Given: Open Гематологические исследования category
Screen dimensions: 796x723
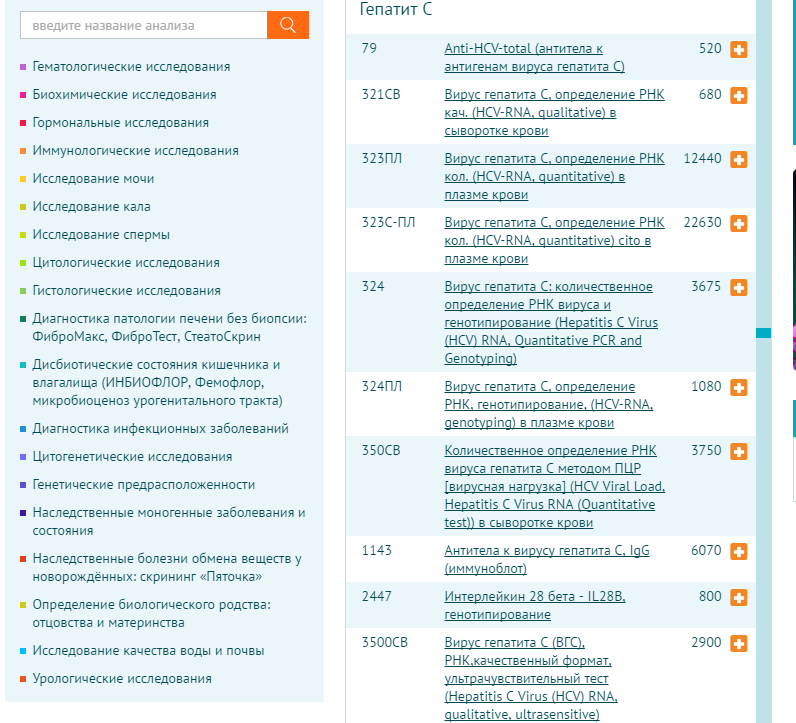Looking at the screenshot, I should click(131, 67).
